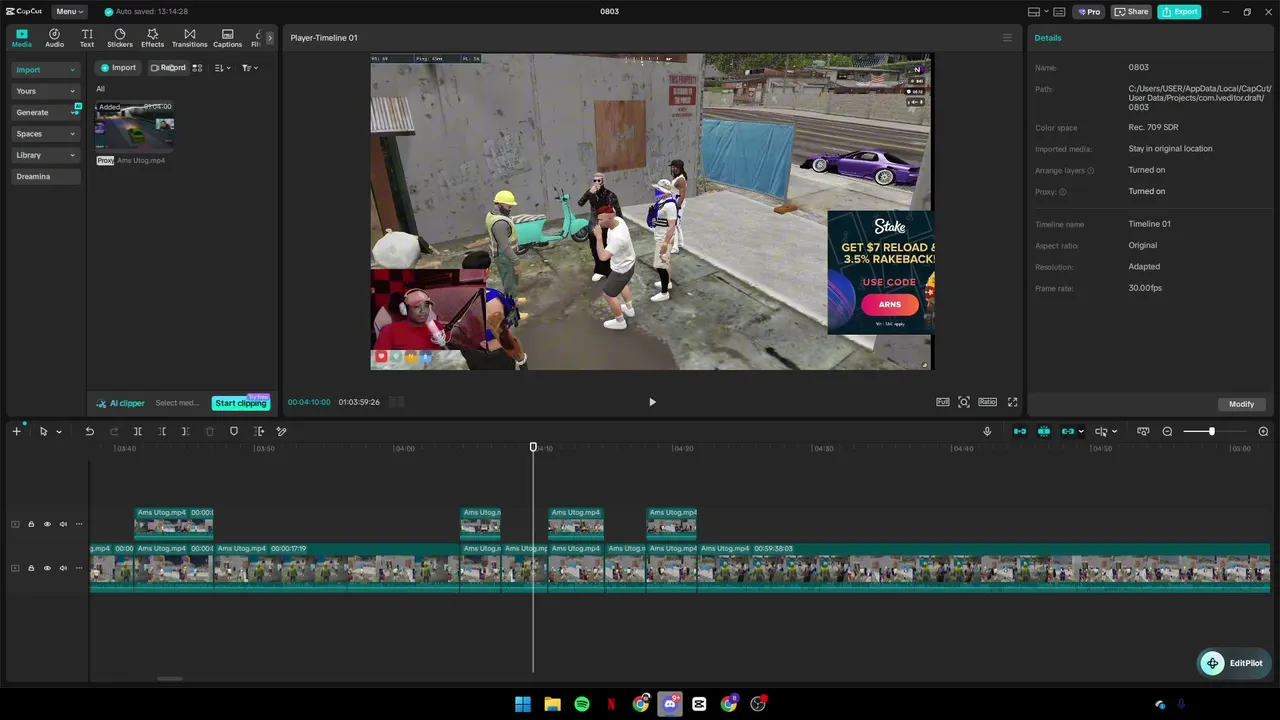Open the Netflix taskbar icon

[x=611, y=704]
